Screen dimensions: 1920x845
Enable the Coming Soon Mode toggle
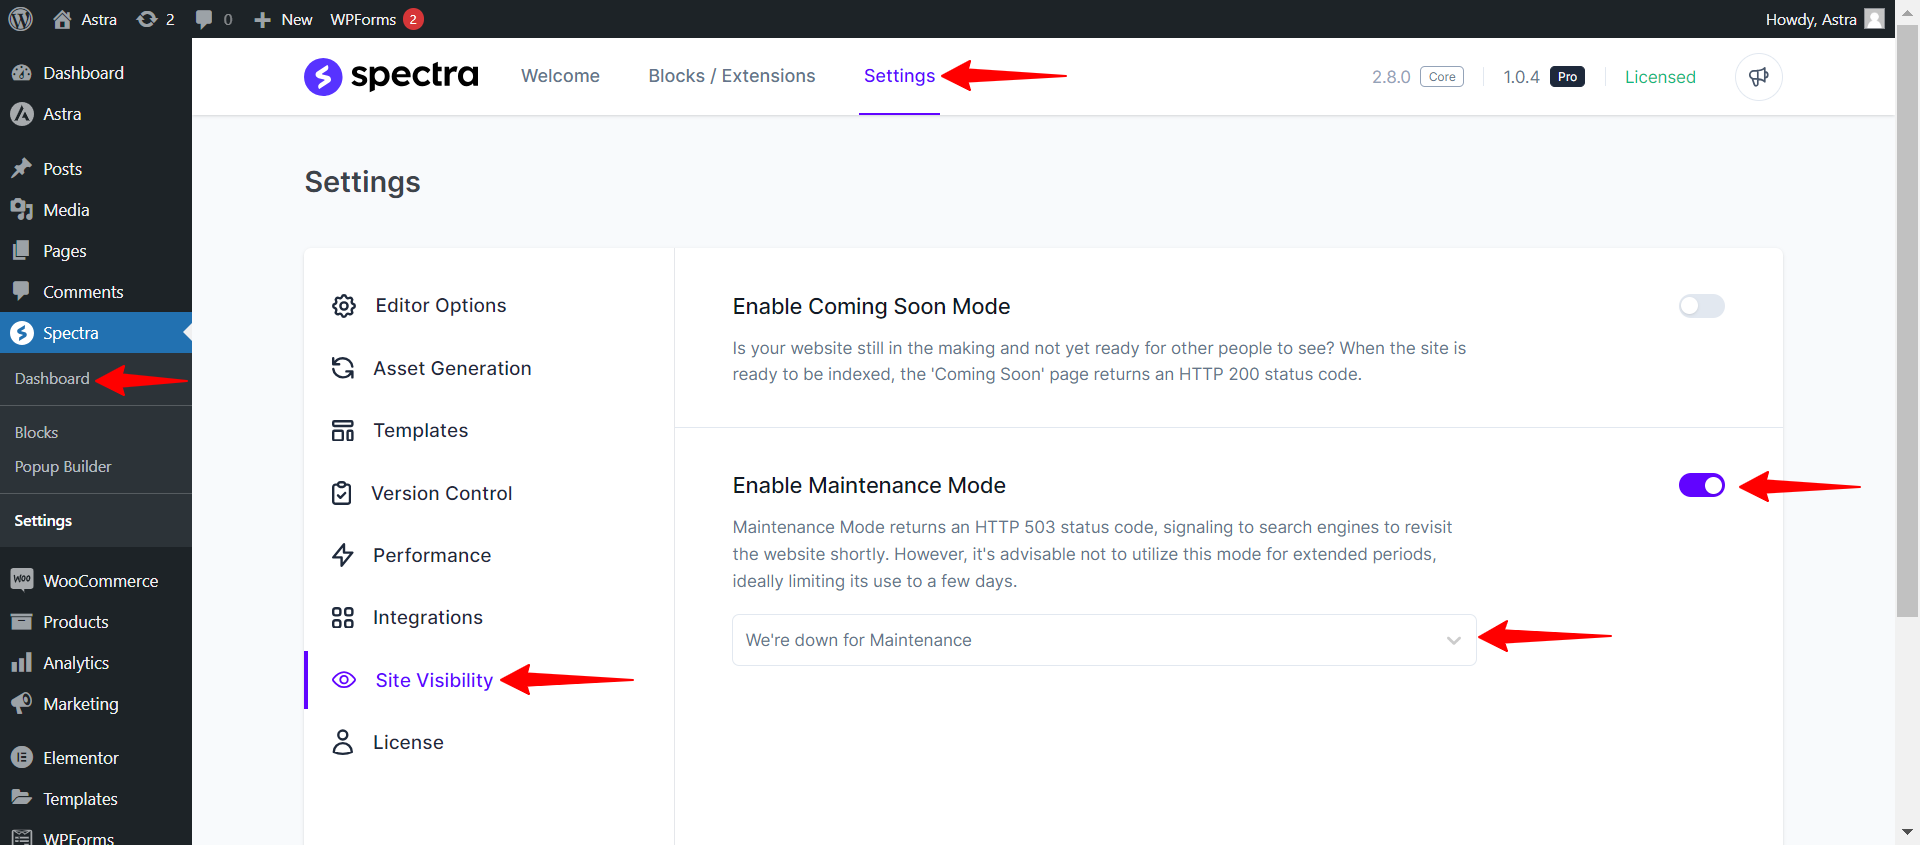tap(1701, 306)
